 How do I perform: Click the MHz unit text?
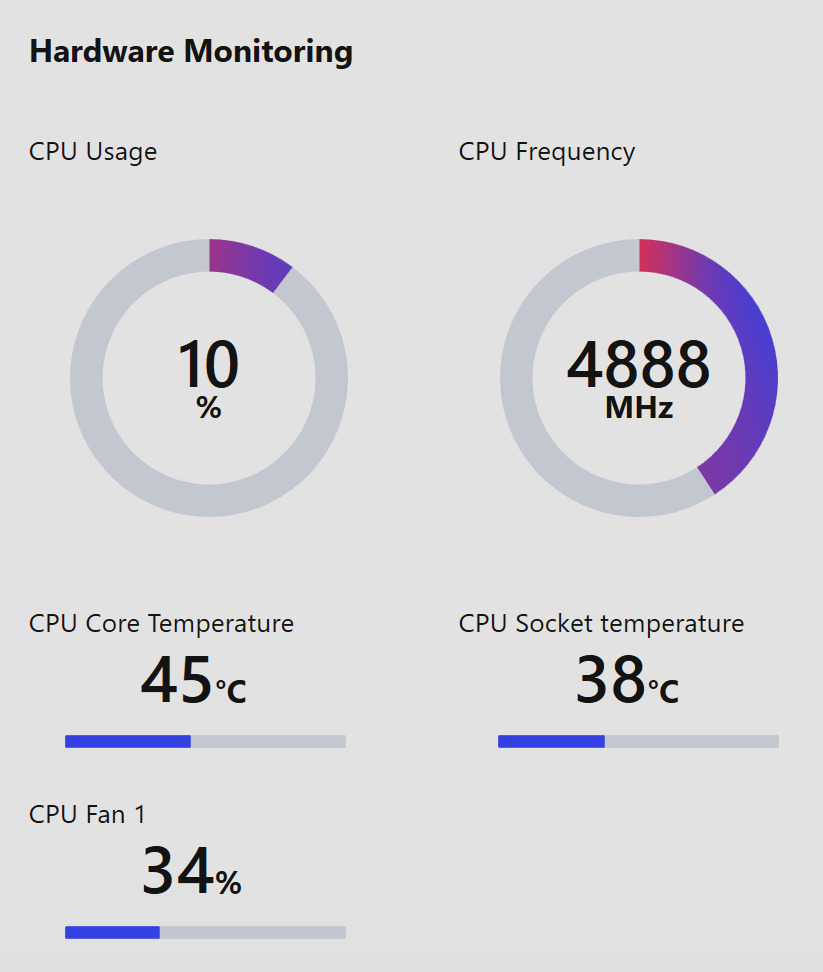pyautogui.click(x=638, y=408)
